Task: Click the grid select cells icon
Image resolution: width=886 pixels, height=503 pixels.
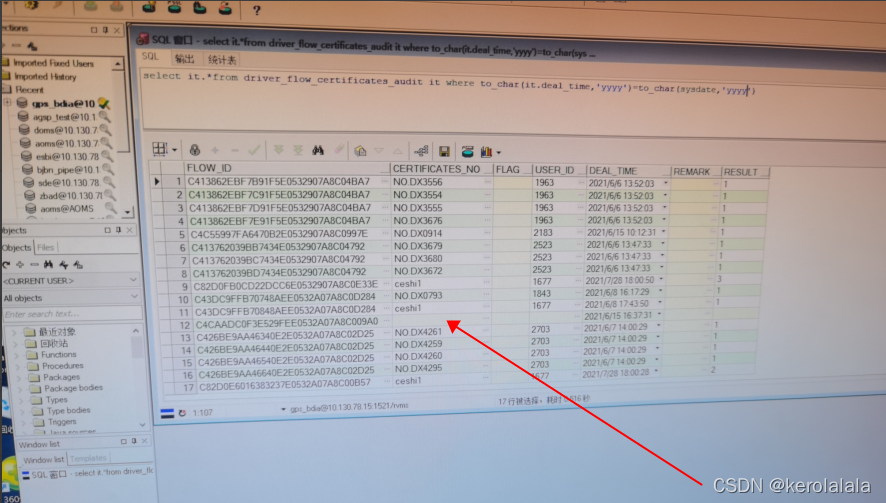Action: [x=160, y=149]
